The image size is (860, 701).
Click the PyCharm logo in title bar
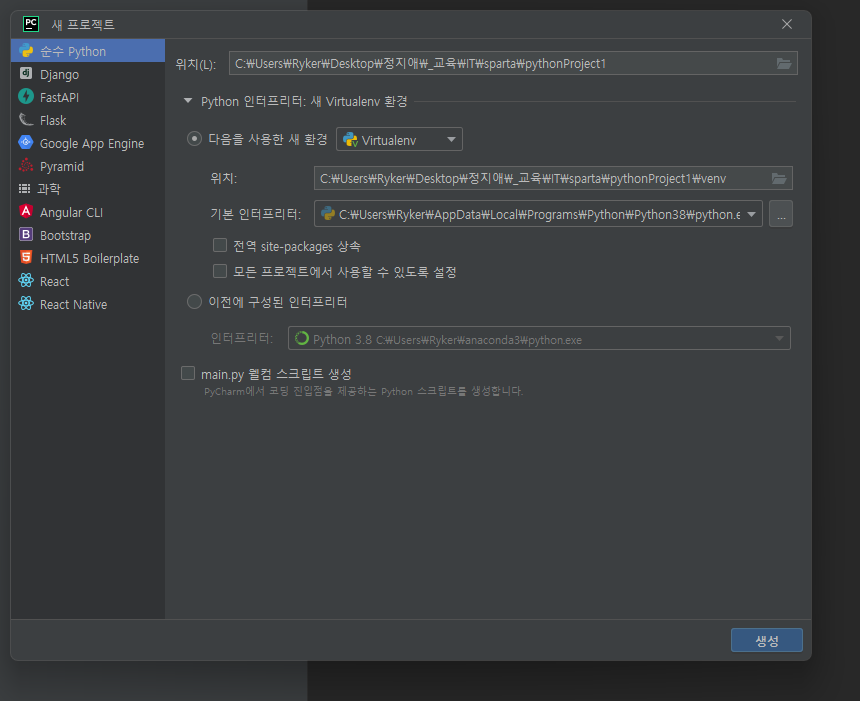coord(31,24)
